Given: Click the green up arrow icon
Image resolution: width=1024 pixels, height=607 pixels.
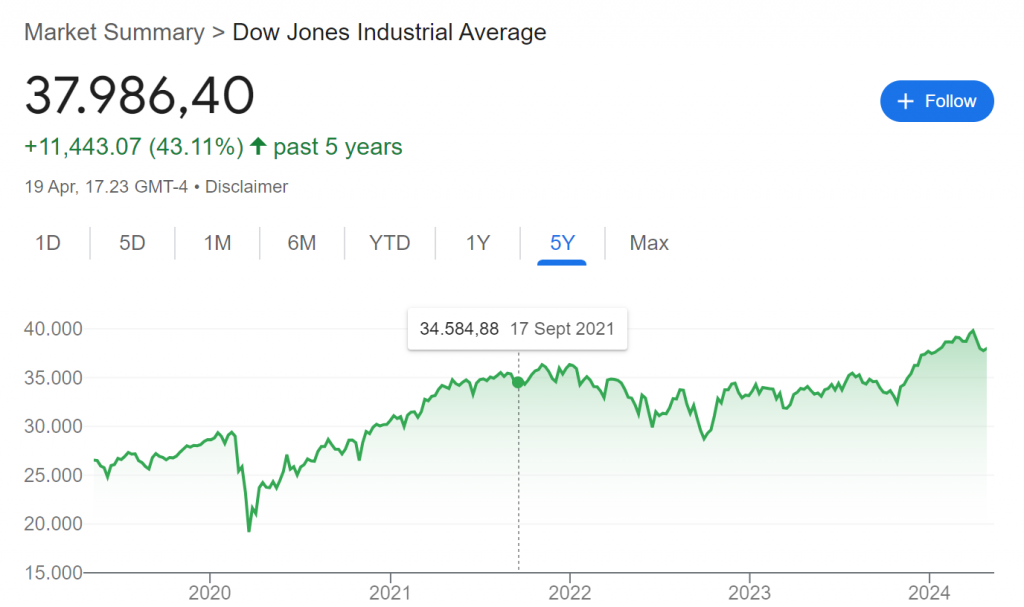Looking at the screenshot, I should (x=258, y=147).
